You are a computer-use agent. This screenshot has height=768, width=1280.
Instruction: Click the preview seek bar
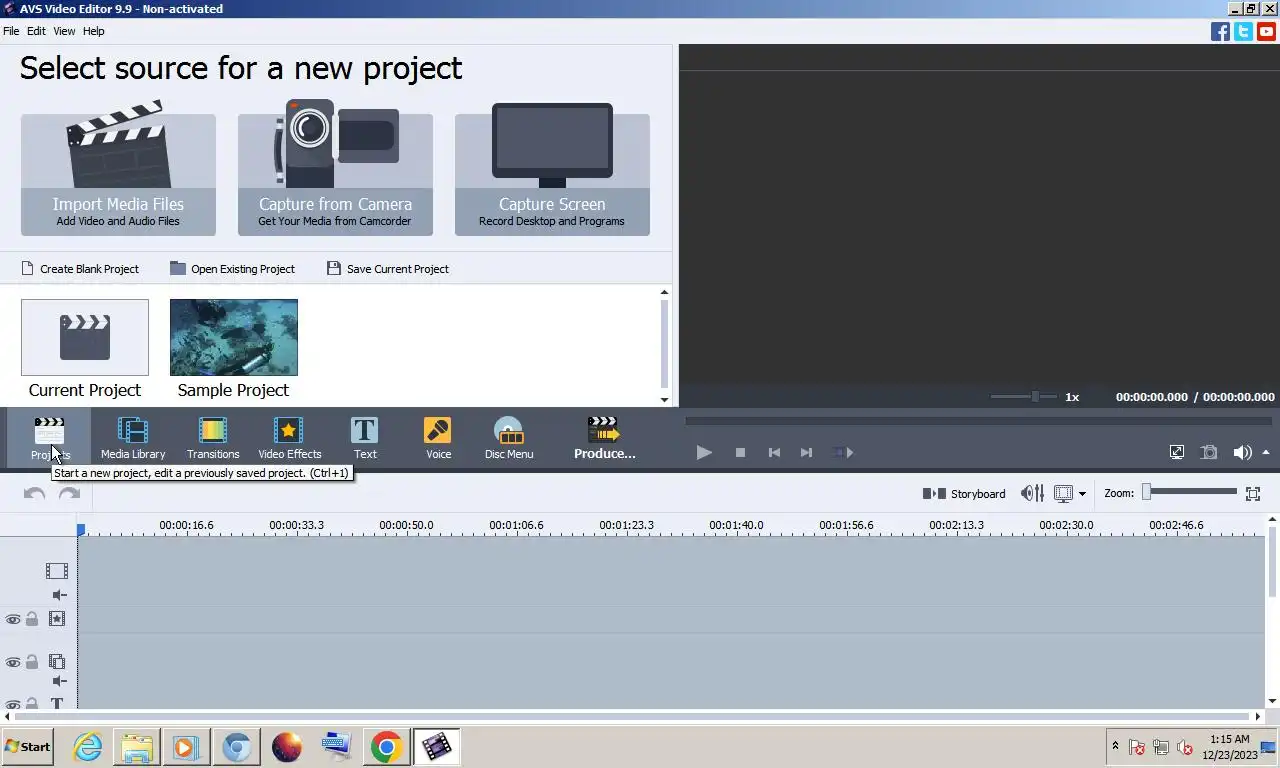pos(978,421)
